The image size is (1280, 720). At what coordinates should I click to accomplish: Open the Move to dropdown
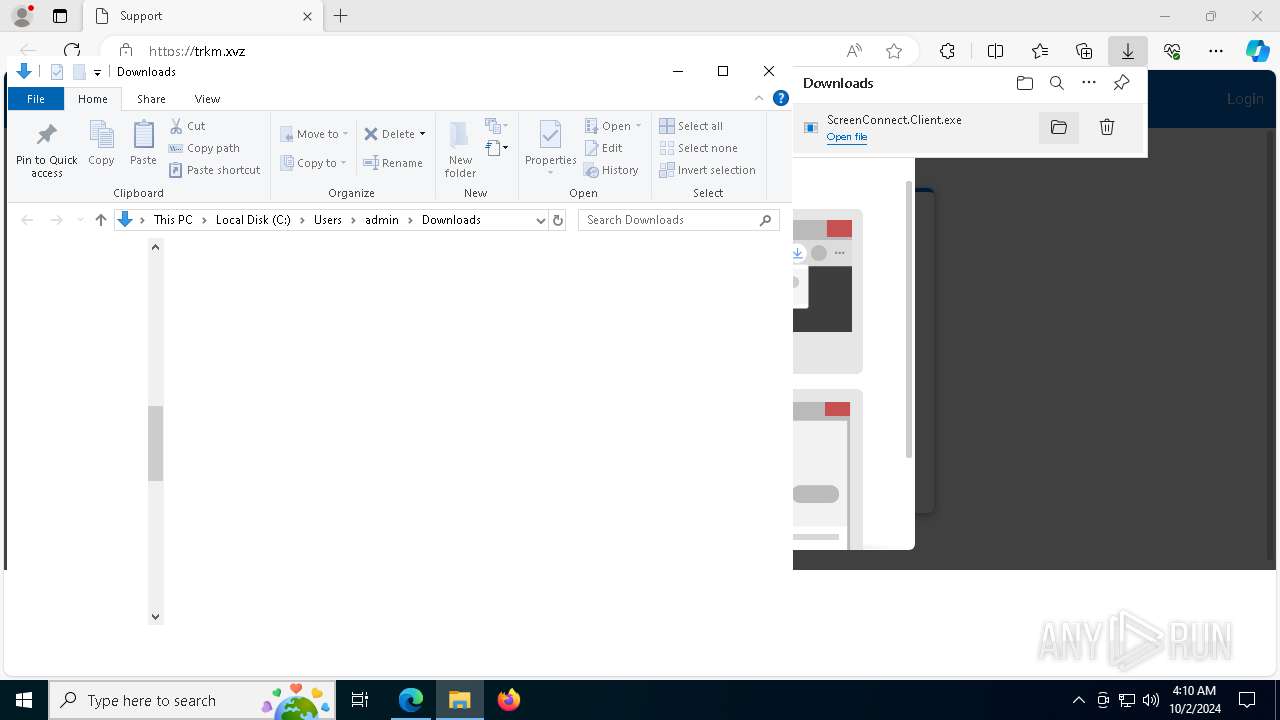pos(314,134)
